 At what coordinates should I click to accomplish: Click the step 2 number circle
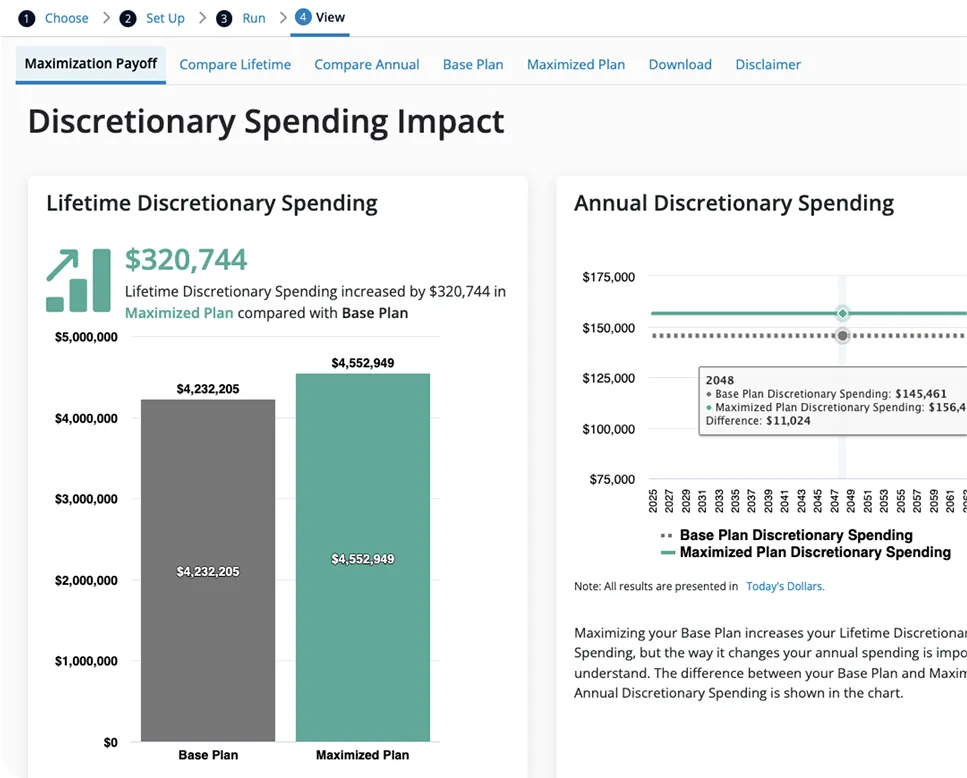click(128, 18)
